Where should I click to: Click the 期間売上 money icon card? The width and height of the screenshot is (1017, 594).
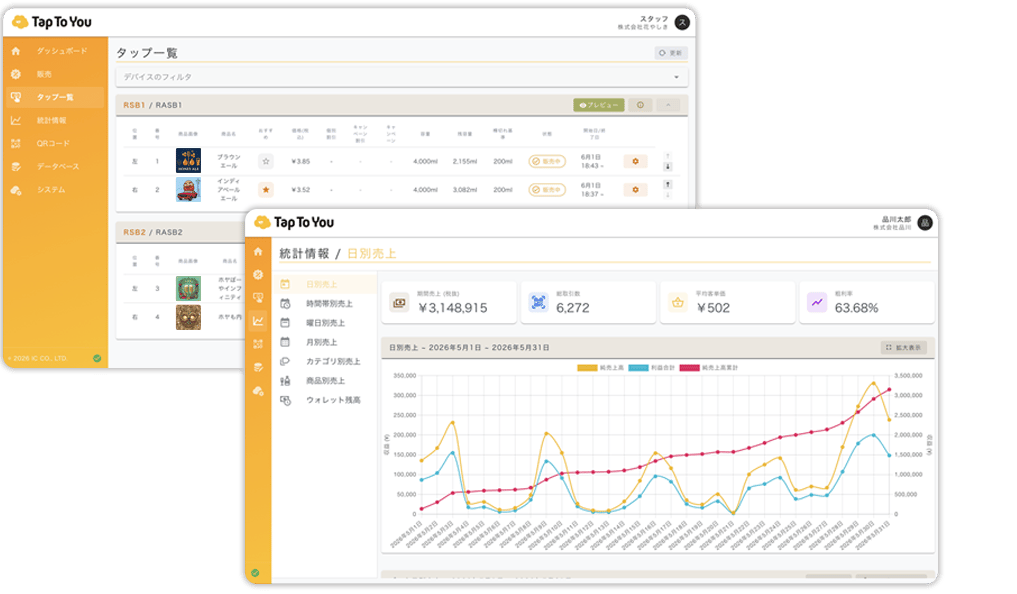[x=400, y=302]
